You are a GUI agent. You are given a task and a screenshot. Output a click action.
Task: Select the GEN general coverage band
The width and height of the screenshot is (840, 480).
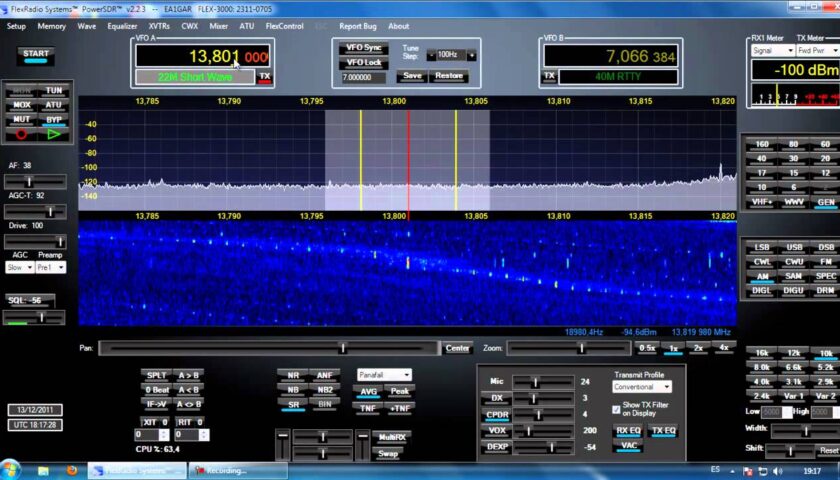tap(826, 202)
